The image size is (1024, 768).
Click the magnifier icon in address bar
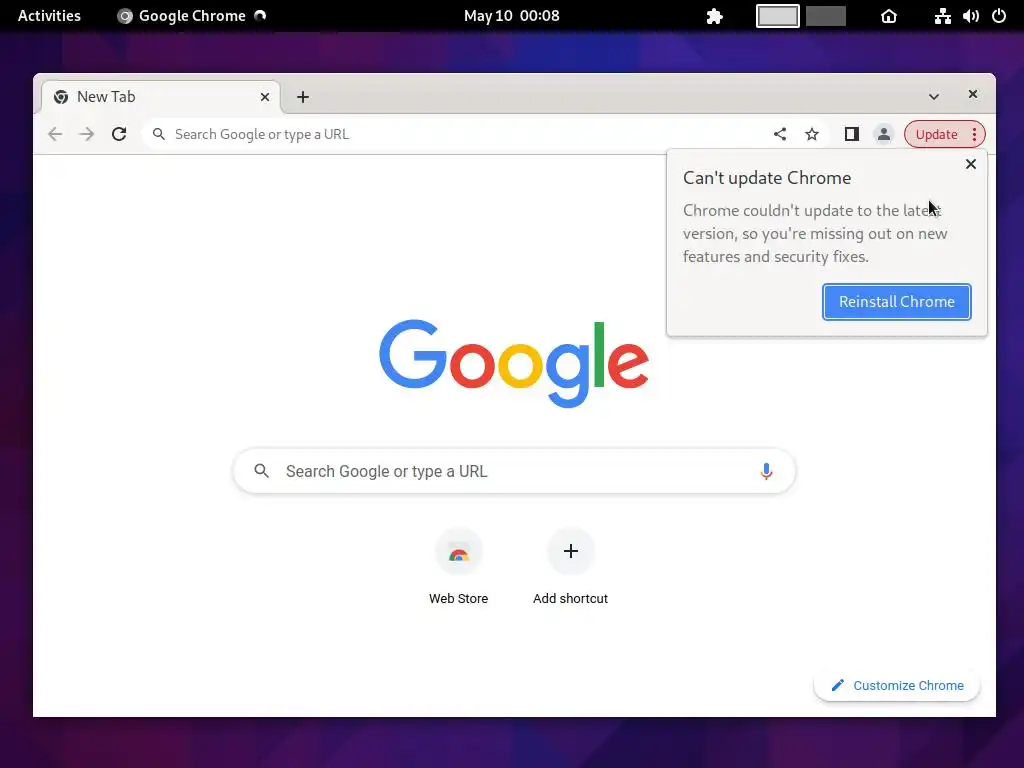click(x=159, y=135)
